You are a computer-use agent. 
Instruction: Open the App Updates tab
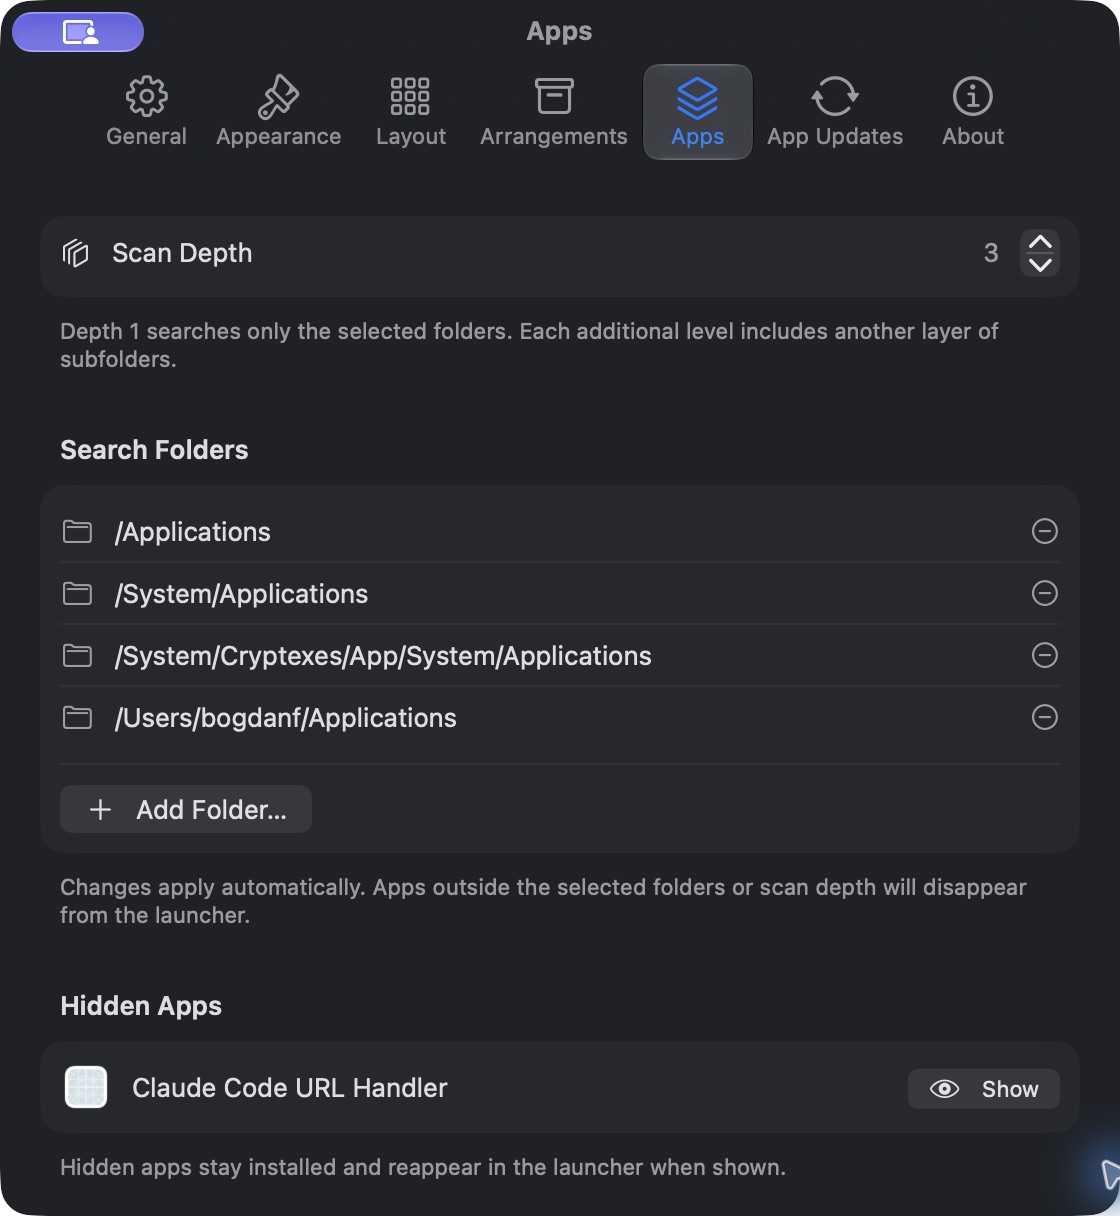834,112
